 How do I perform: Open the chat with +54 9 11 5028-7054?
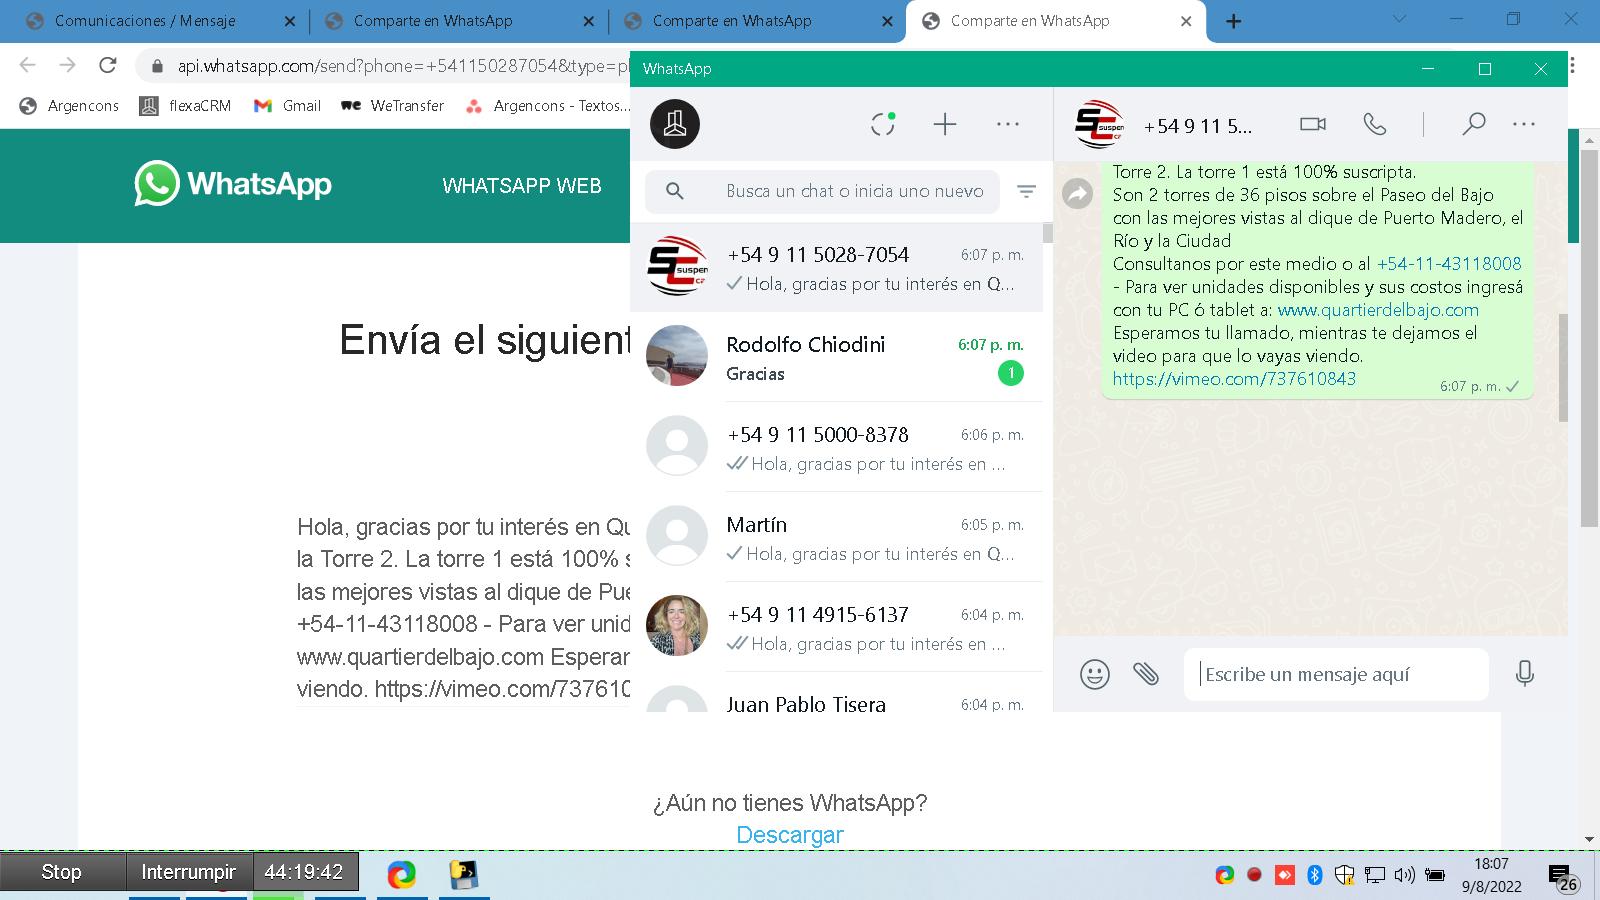click(x=836, y=267)
